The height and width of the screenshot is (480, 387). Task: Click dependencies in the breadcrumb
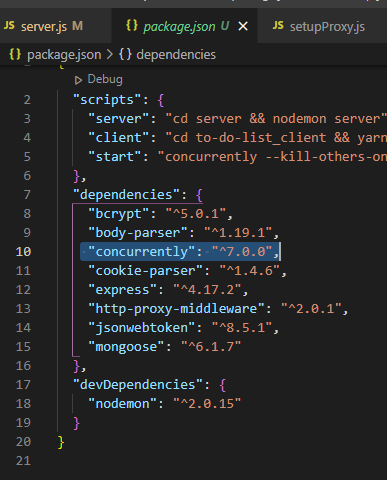[x=176, y=55]
